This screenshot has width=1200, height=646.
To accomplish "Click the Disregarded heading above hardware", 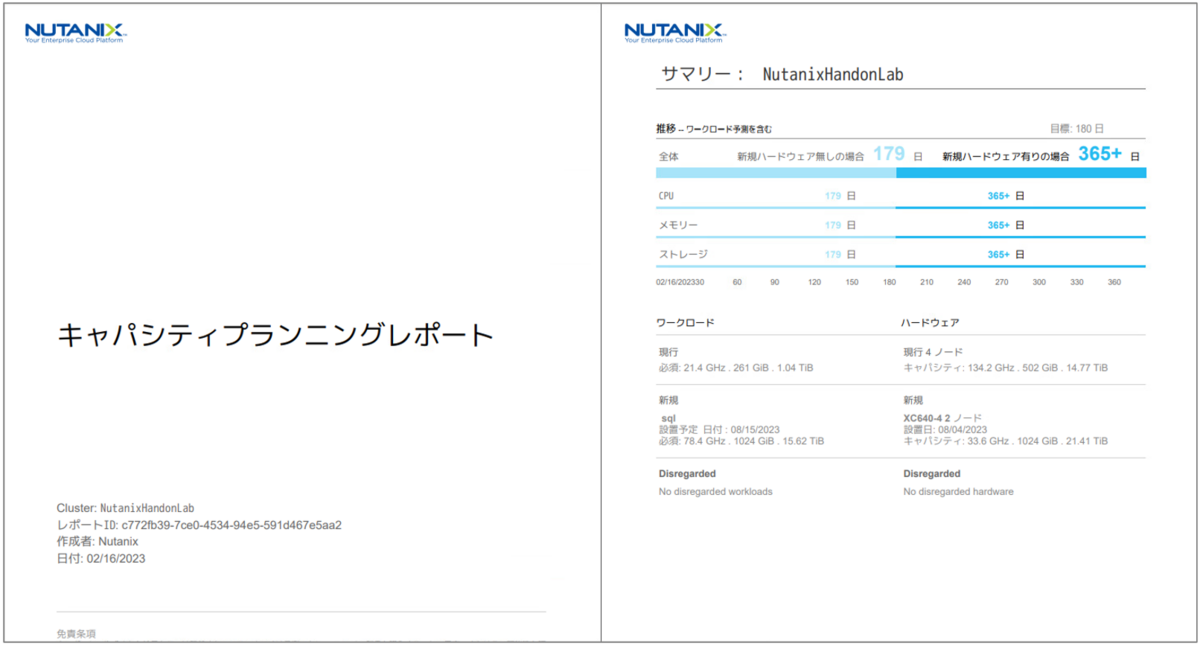I will pyautogui.click(x=932, y=474).
